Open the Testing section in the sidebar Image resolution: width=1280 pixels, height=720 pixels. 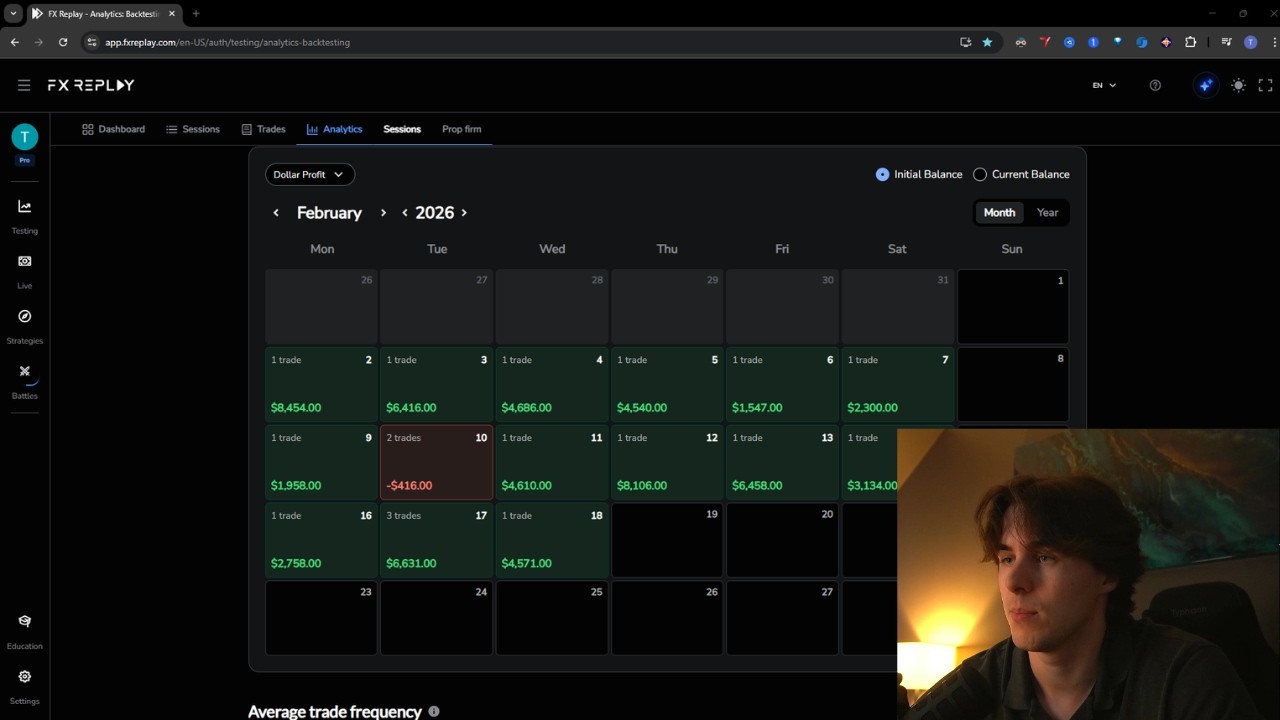25,215
